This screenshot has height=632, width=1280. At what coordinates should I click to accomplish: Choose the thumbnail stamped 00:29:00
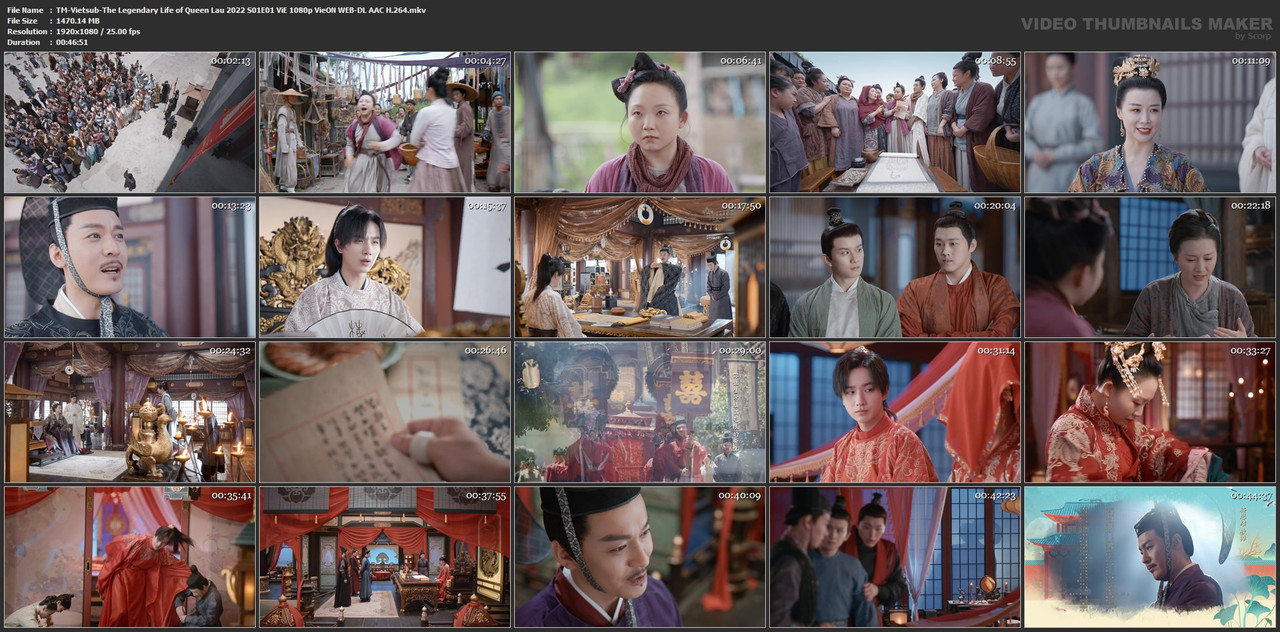point(640,412)
